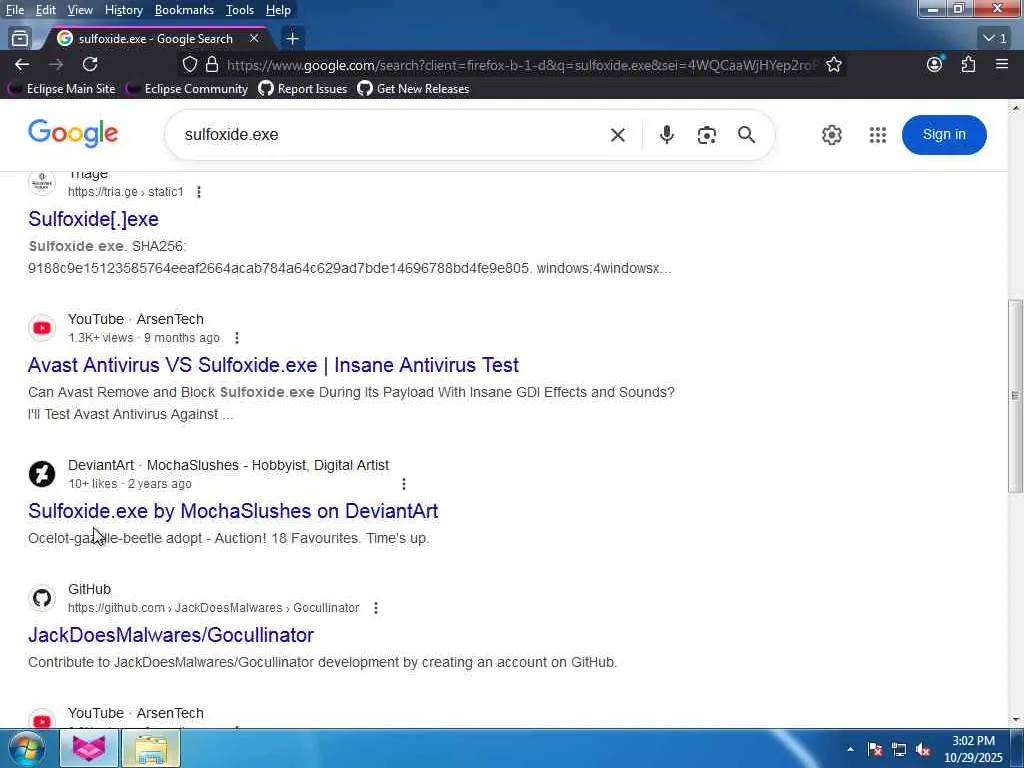Close the sulfoxide.exe Google Search tab
This screenshot has height=768, width=1024.
tap(254, 39)
